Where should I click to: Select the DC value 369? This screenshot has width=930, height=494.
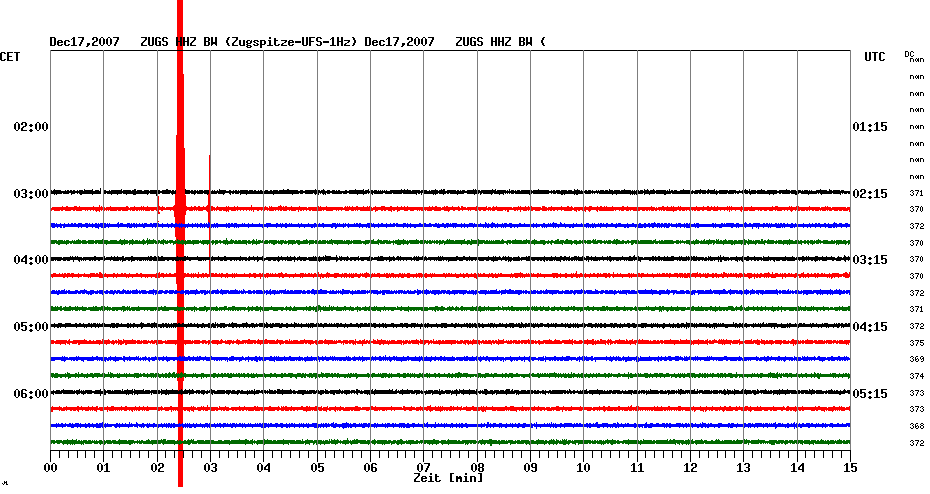pos(916,359)
